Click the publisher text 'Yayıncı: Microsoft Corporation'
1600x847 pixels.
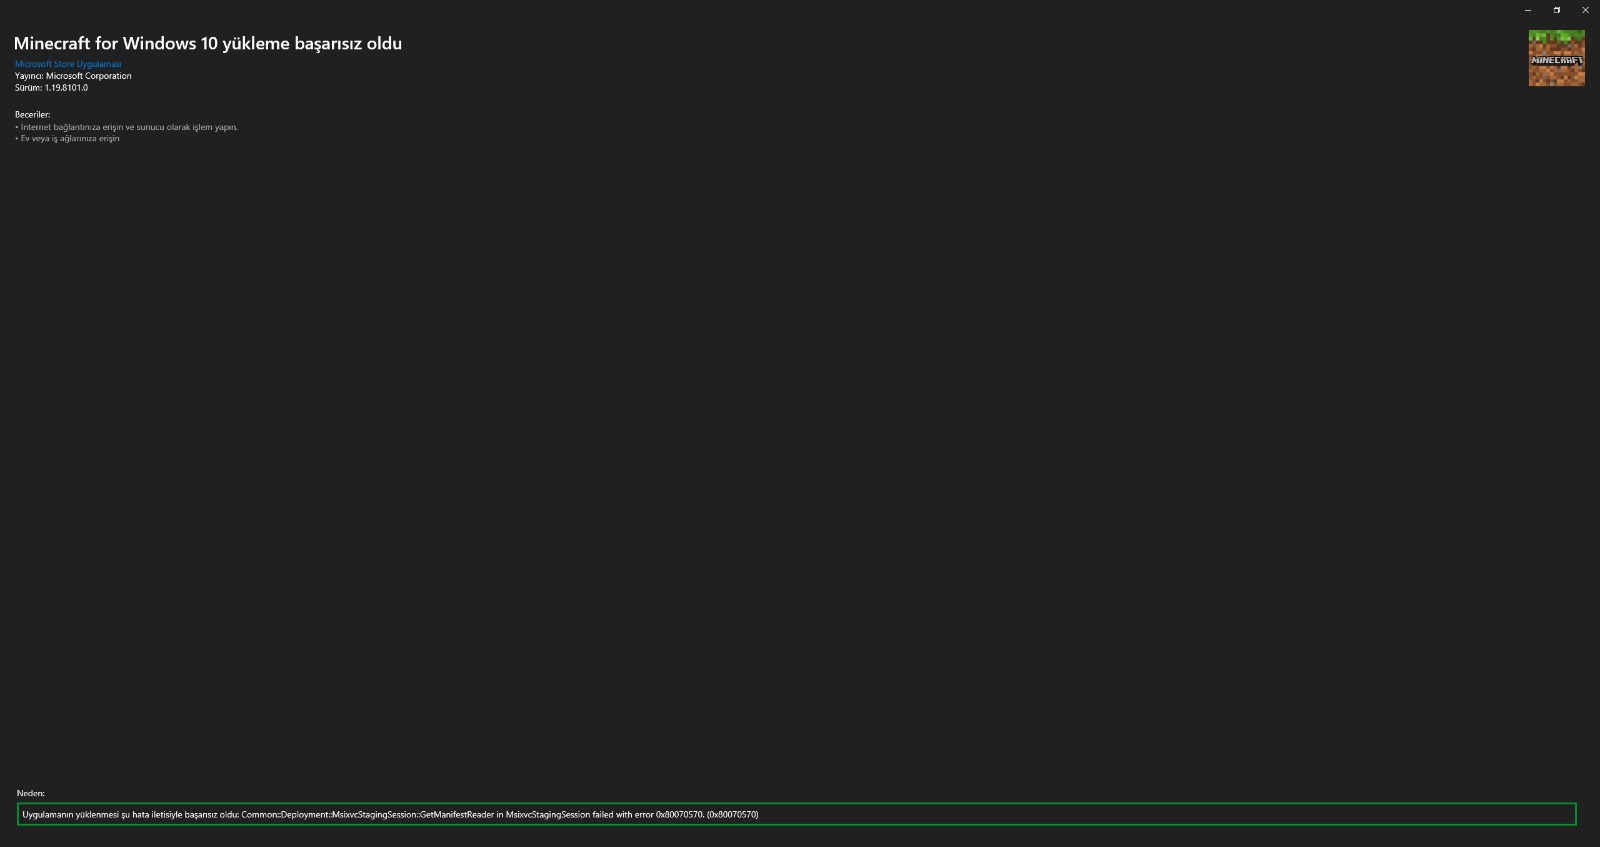pyautogui.click(x=73, y=76)
